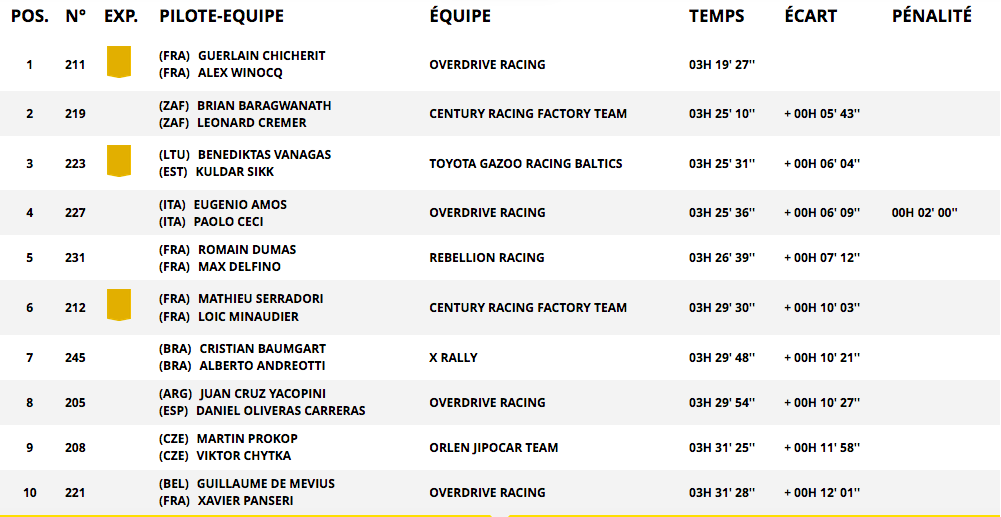The image size is (1001, 517).
Task: Select Guillaume de Mevius in position 10
Action: 266,484
